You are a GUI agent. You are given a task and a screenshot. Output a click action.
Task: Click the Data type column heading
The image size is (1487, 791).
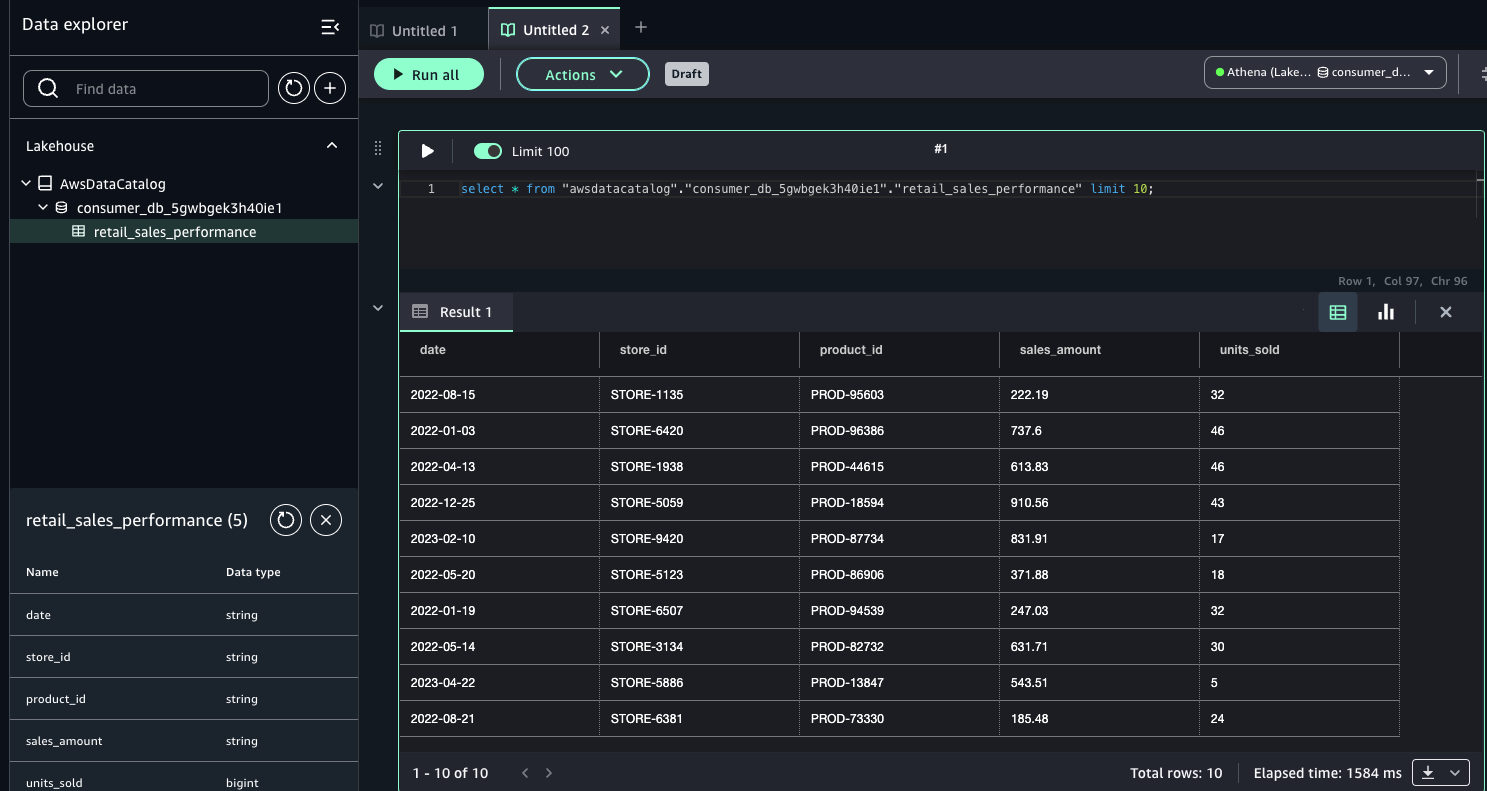click(x=253, y=572)
